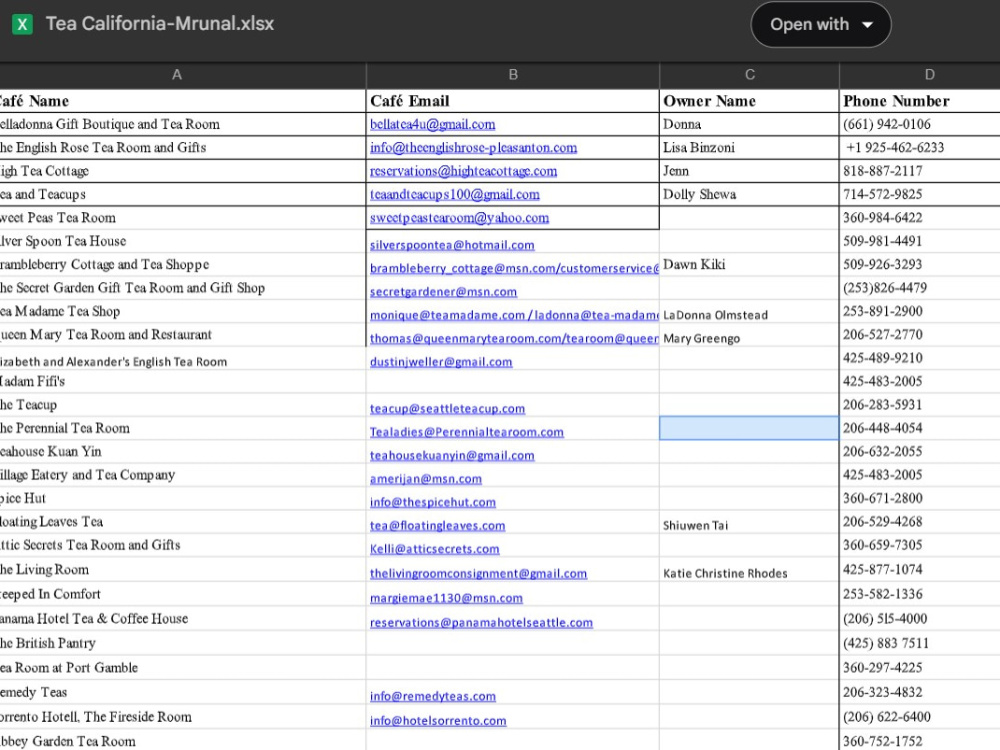Viewport: 1000px width, 750px height.
Task: Select owner cell 'Dawn Kiki'
Action: 749,265
